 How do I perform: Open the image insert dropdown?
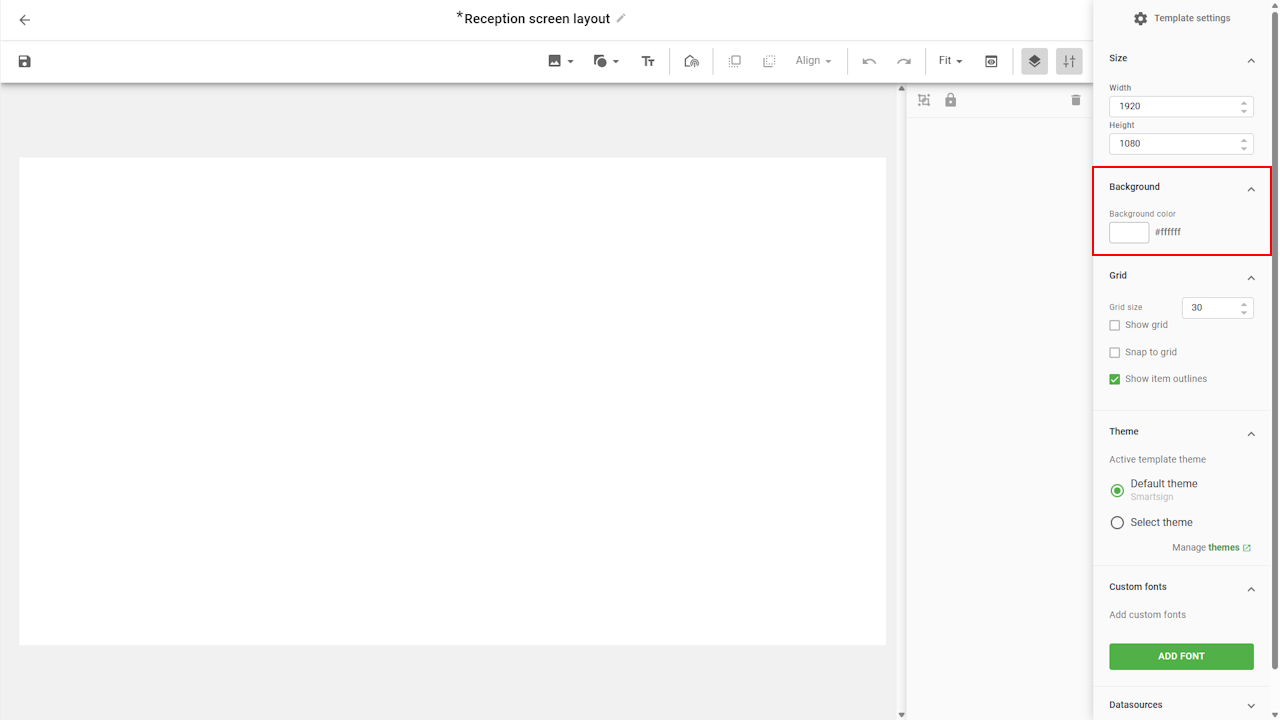coord(560,62)
